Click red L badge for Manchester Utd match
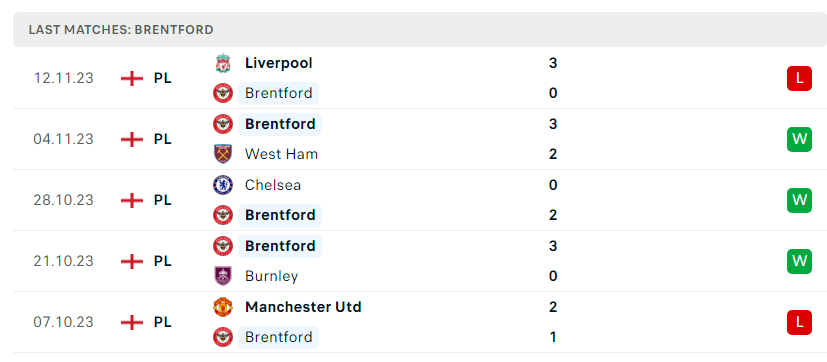The width and height of the screenshot is (827, 362). tap(800, 322)
